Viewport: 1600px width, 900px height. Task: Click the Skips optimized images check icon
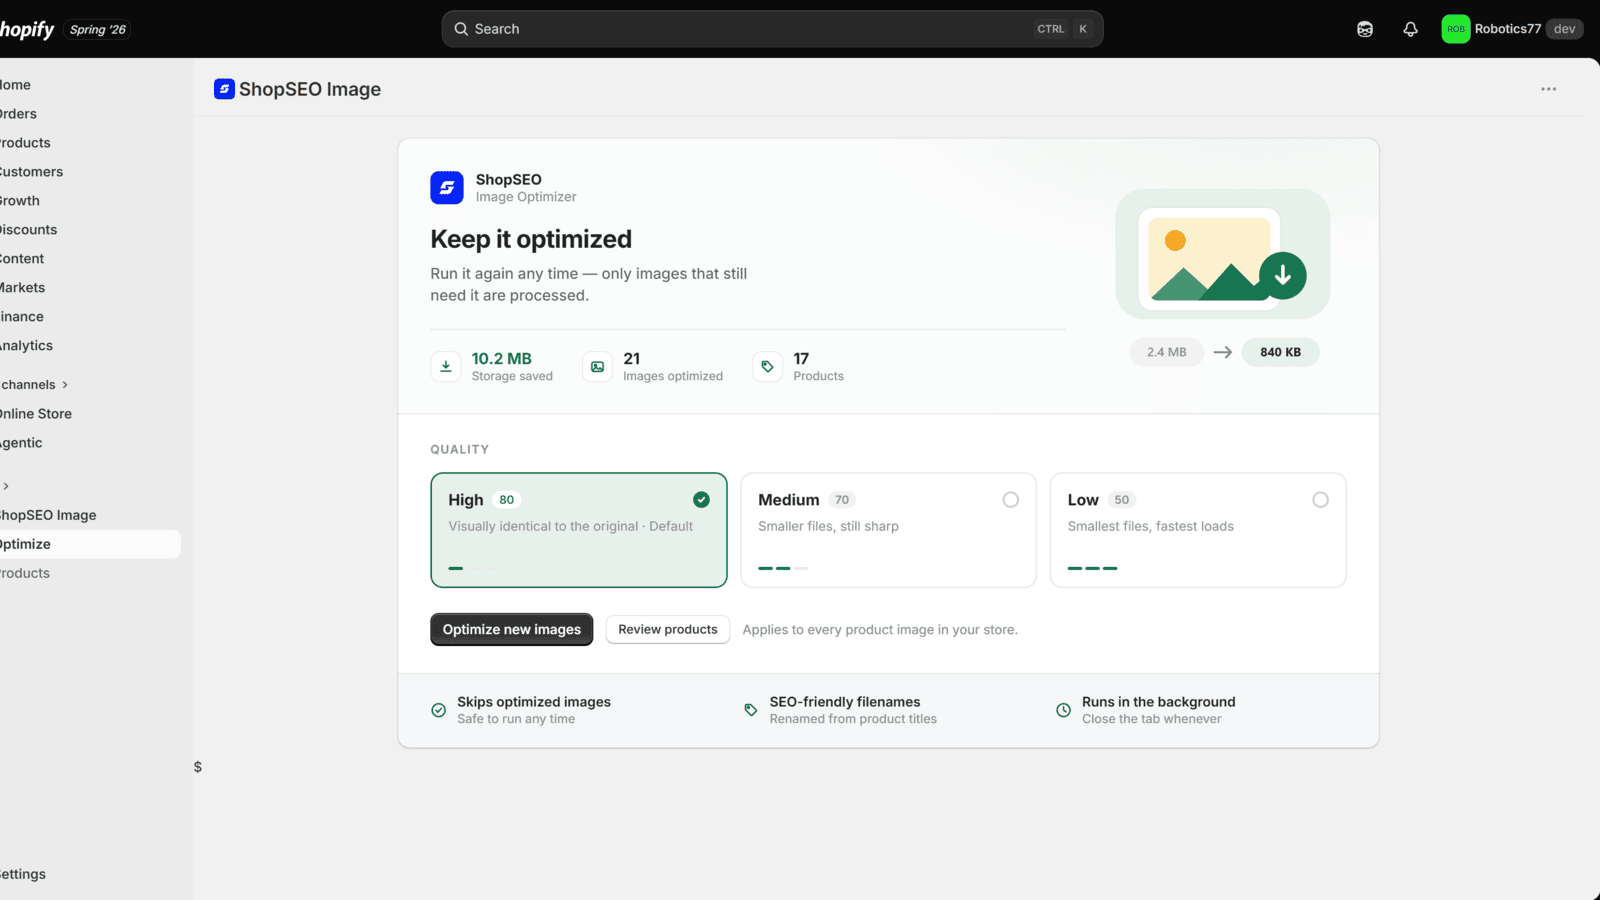click(x=438, y=710)
